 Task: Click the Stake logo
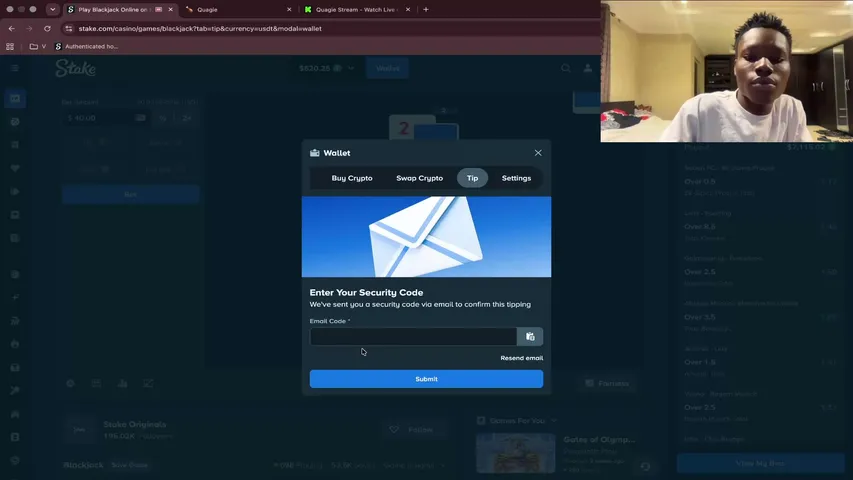tap(76, 69)
